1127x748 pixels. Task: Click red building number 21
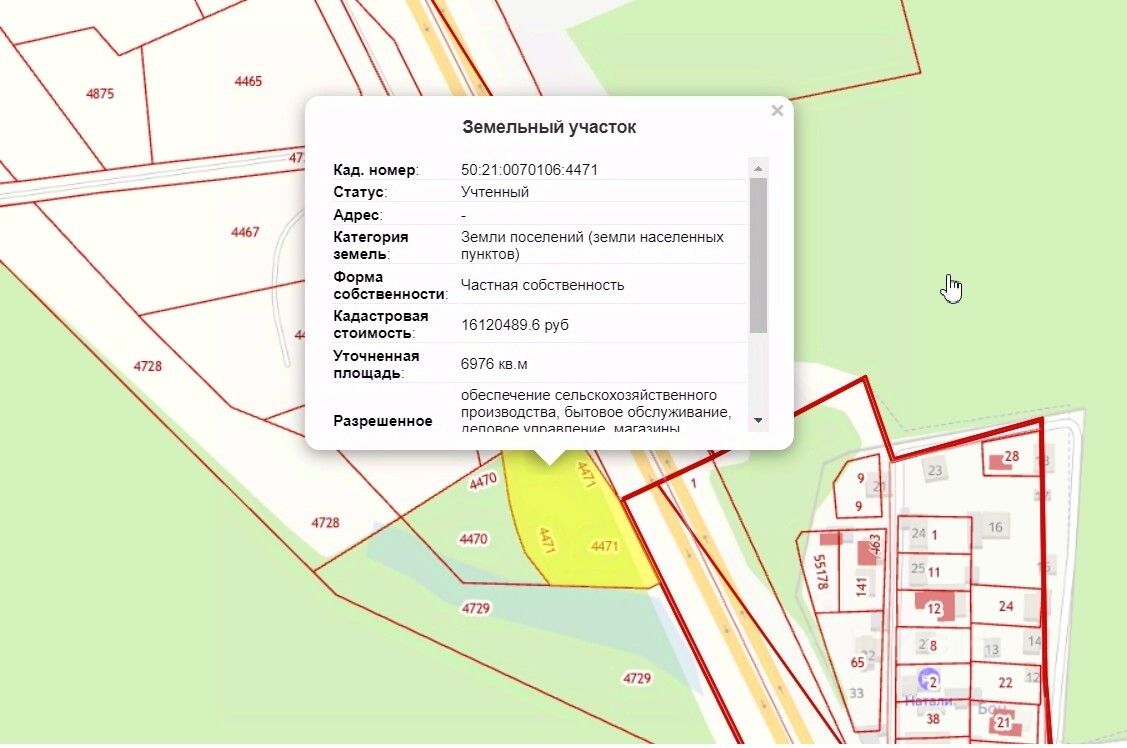coord(1003,723)
